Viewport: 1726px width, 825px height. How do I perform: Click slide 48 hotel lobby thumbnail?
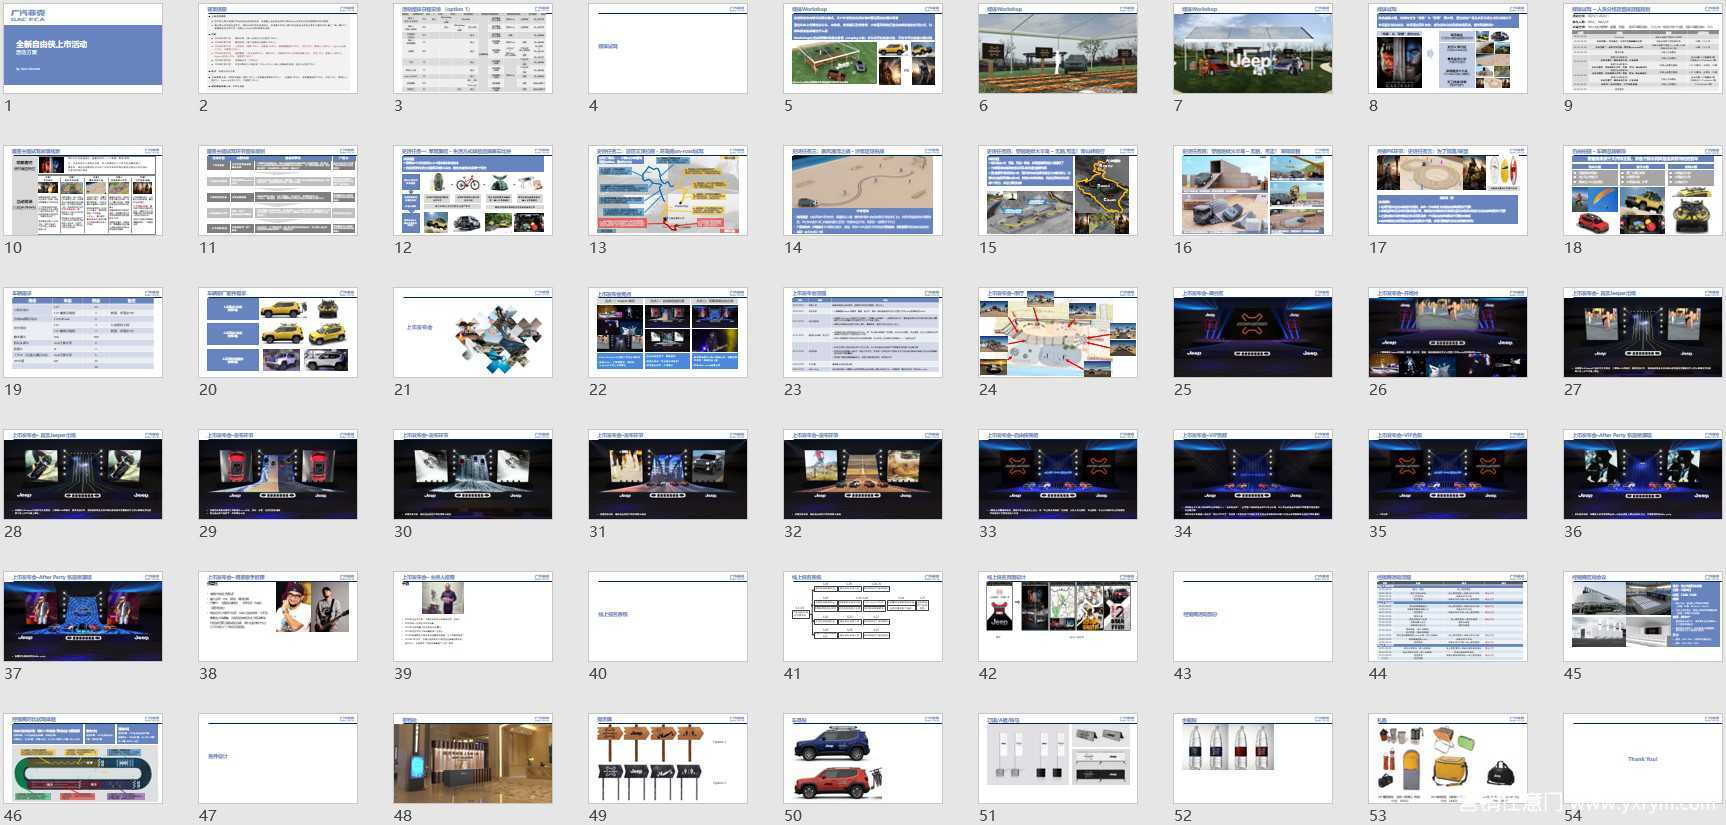pyautogui.click(x=473, y=758)
